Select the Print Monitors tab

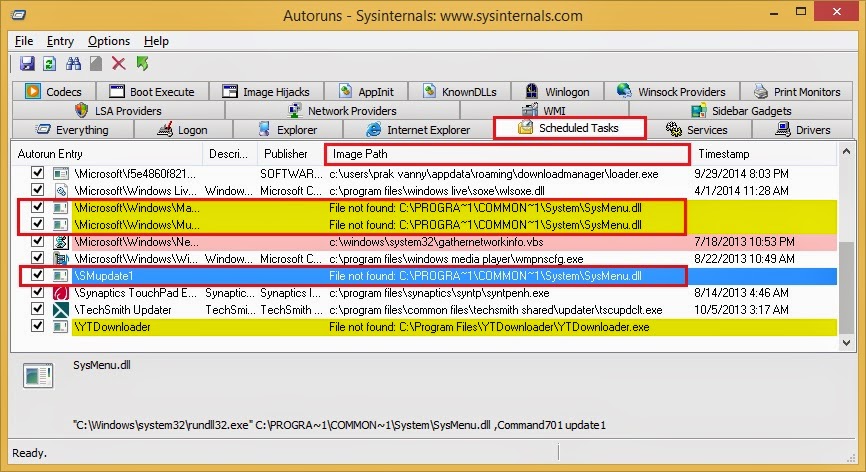[797, 92]
